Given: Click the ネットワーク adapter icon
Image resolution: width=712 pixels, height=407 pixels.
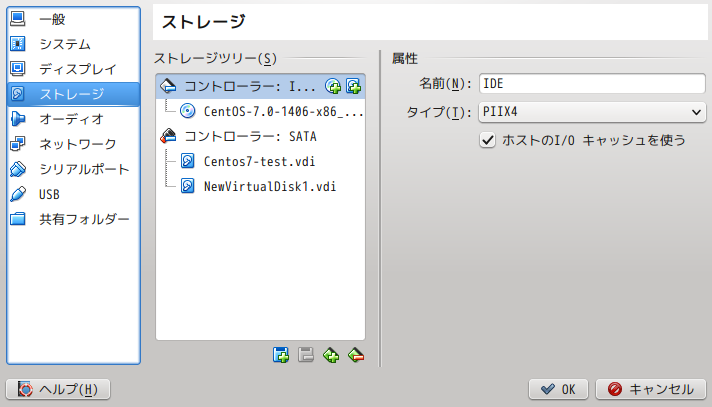Looking at the screenshot, I should coord(18,144).
